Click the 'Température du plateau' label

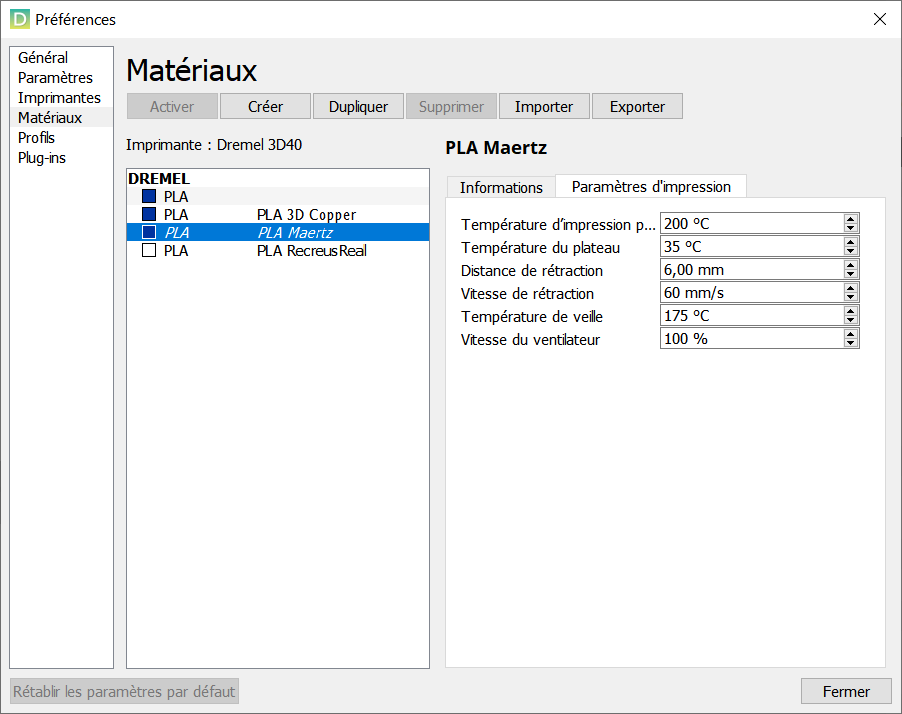540,248
